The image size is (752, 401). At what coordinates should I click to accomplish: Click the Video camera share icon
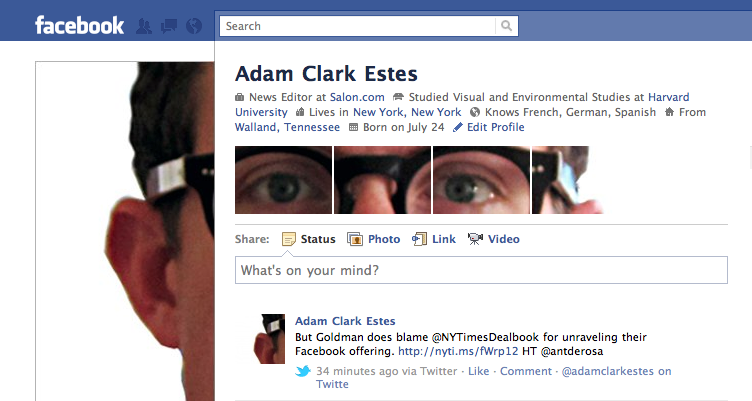pyautogui.click(x=475, y=239)
